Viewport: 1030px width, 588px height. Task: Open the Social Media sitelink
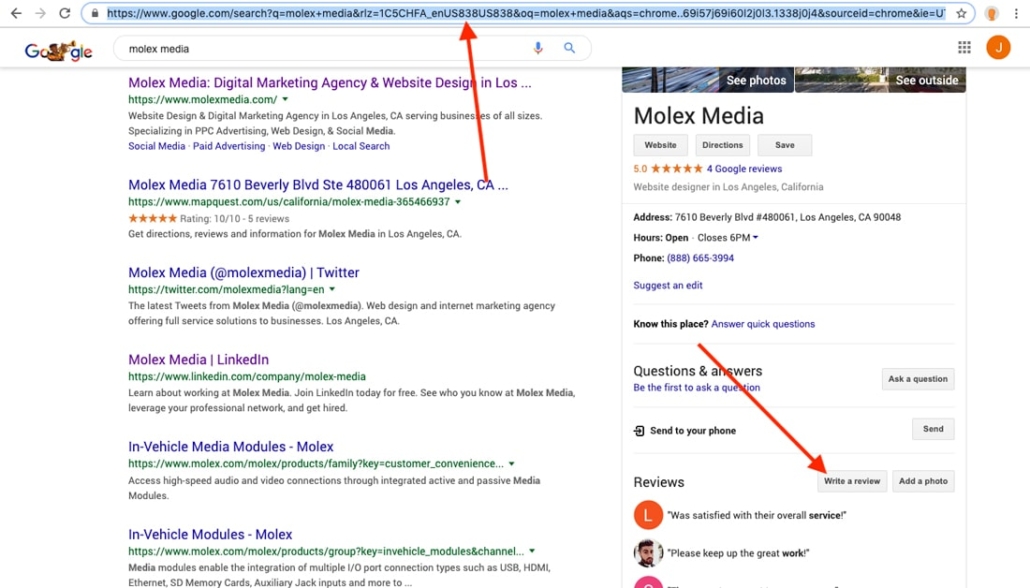[156, 146]
